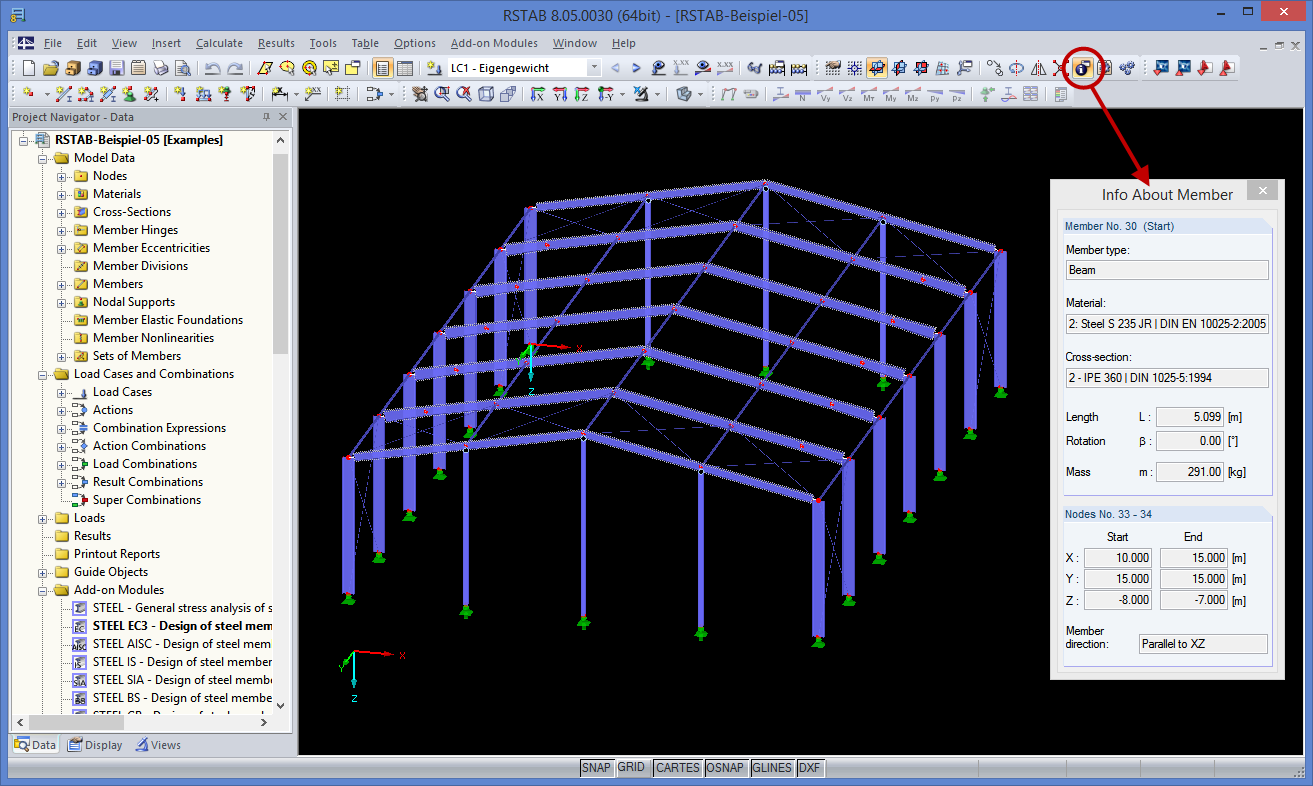Screen dimensions: 1313x786
Task: Click the Info About Member toolbar icon
Action: tap(1082, 68)
